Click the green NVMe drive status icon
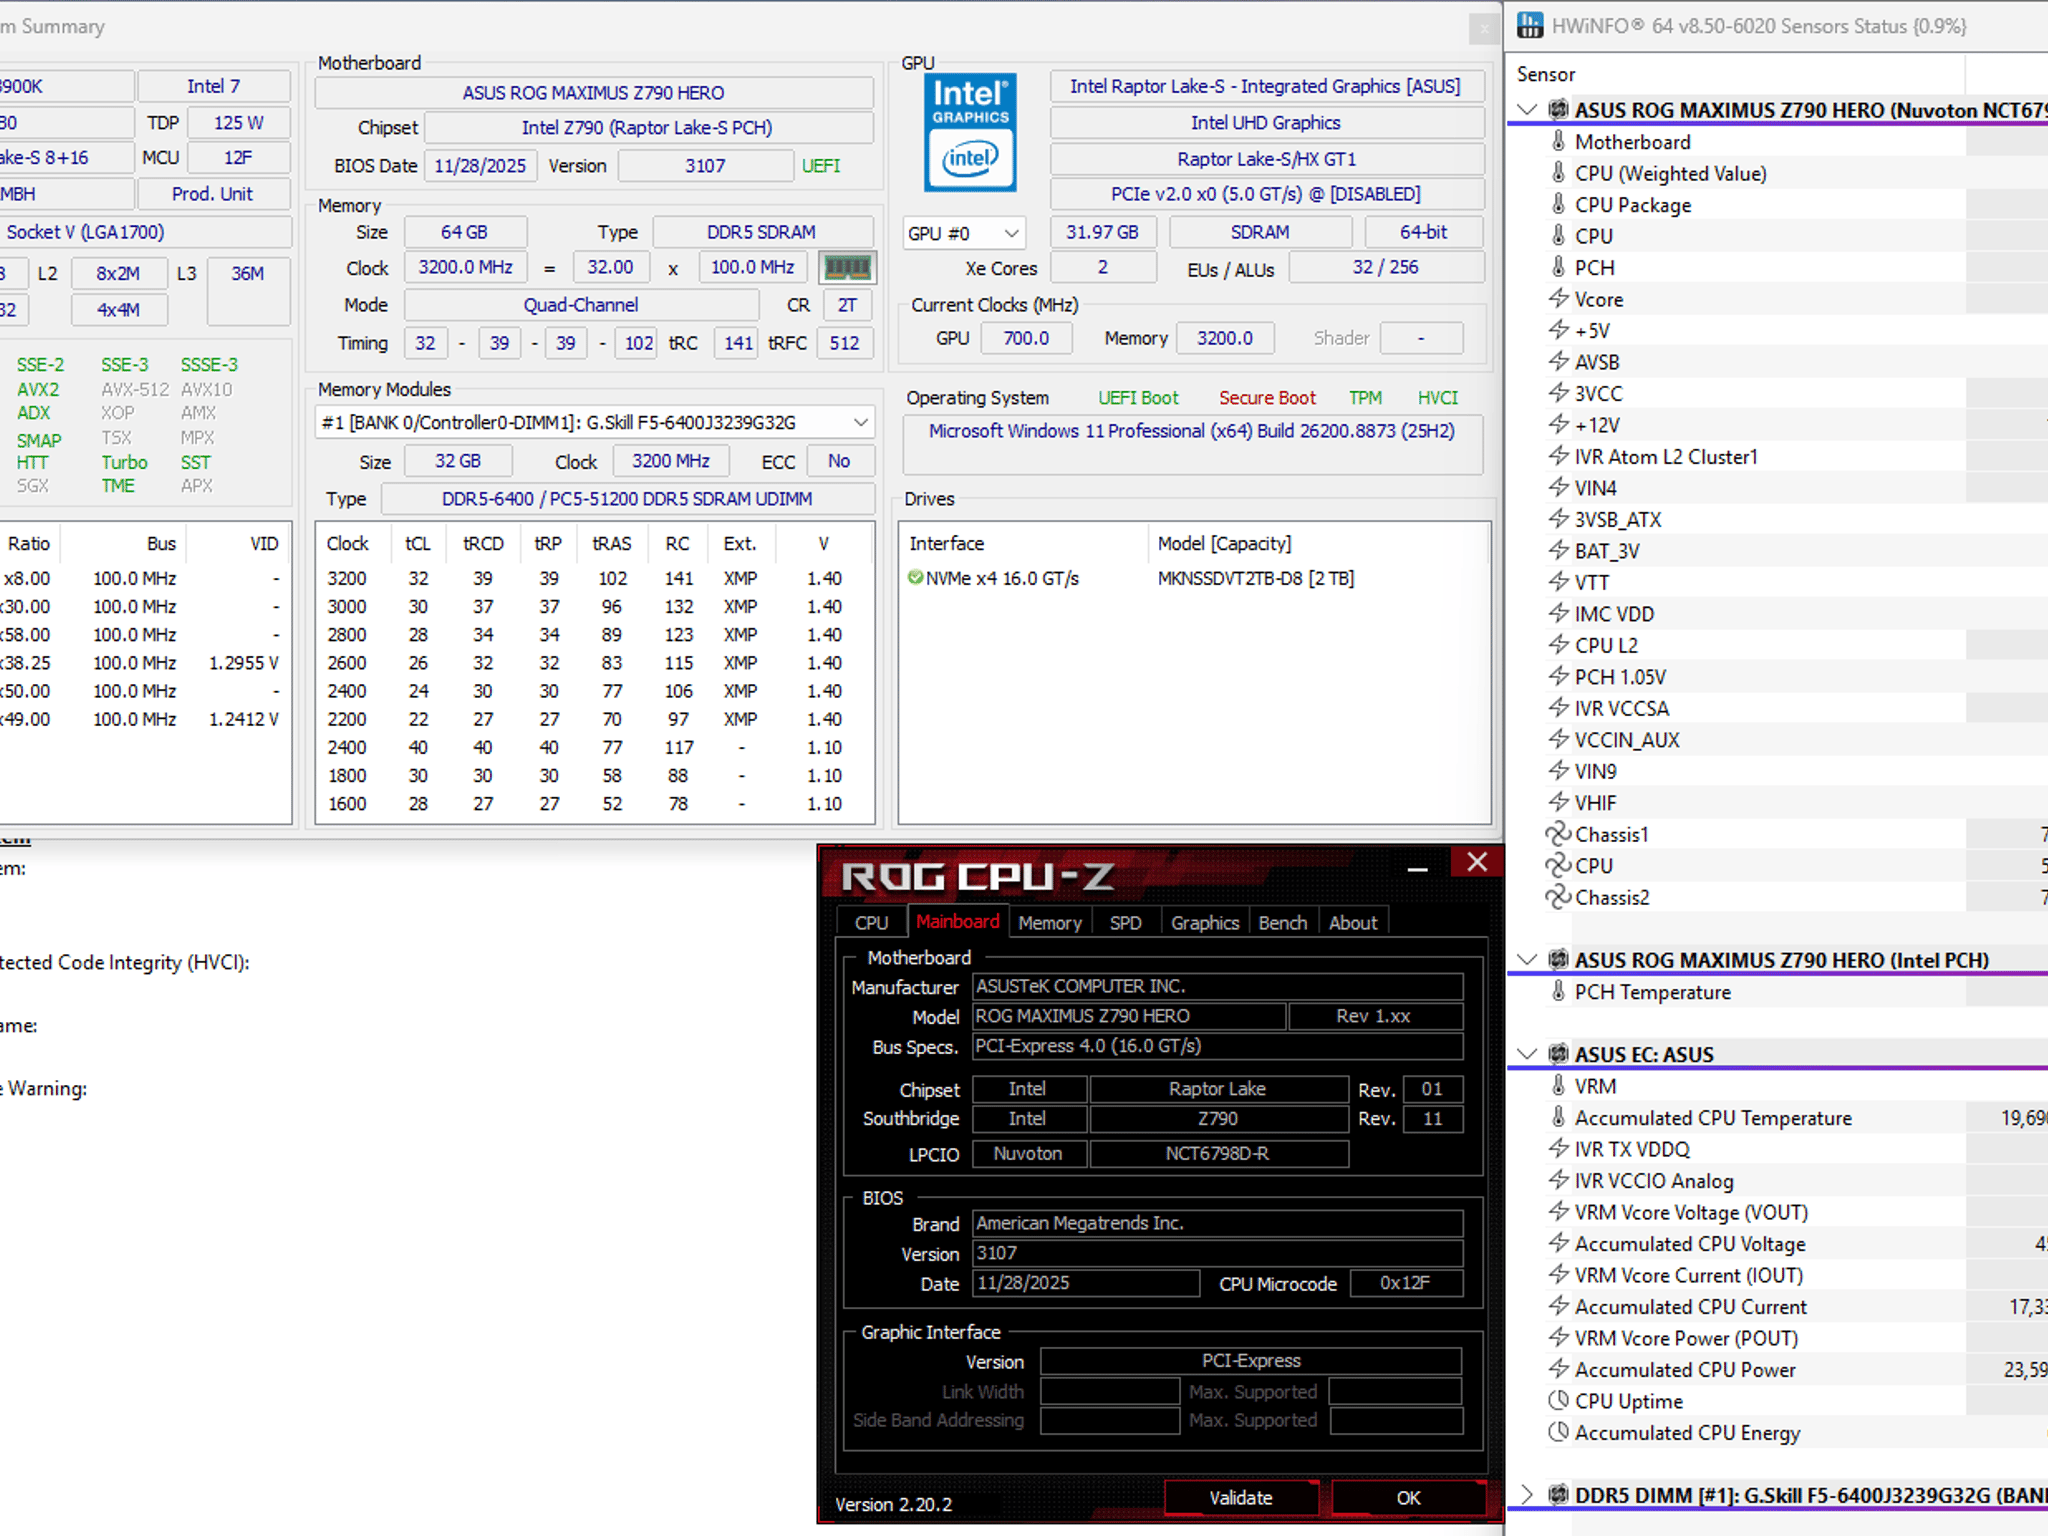Screen dimensions: 2048x1536 click(915, 578)
